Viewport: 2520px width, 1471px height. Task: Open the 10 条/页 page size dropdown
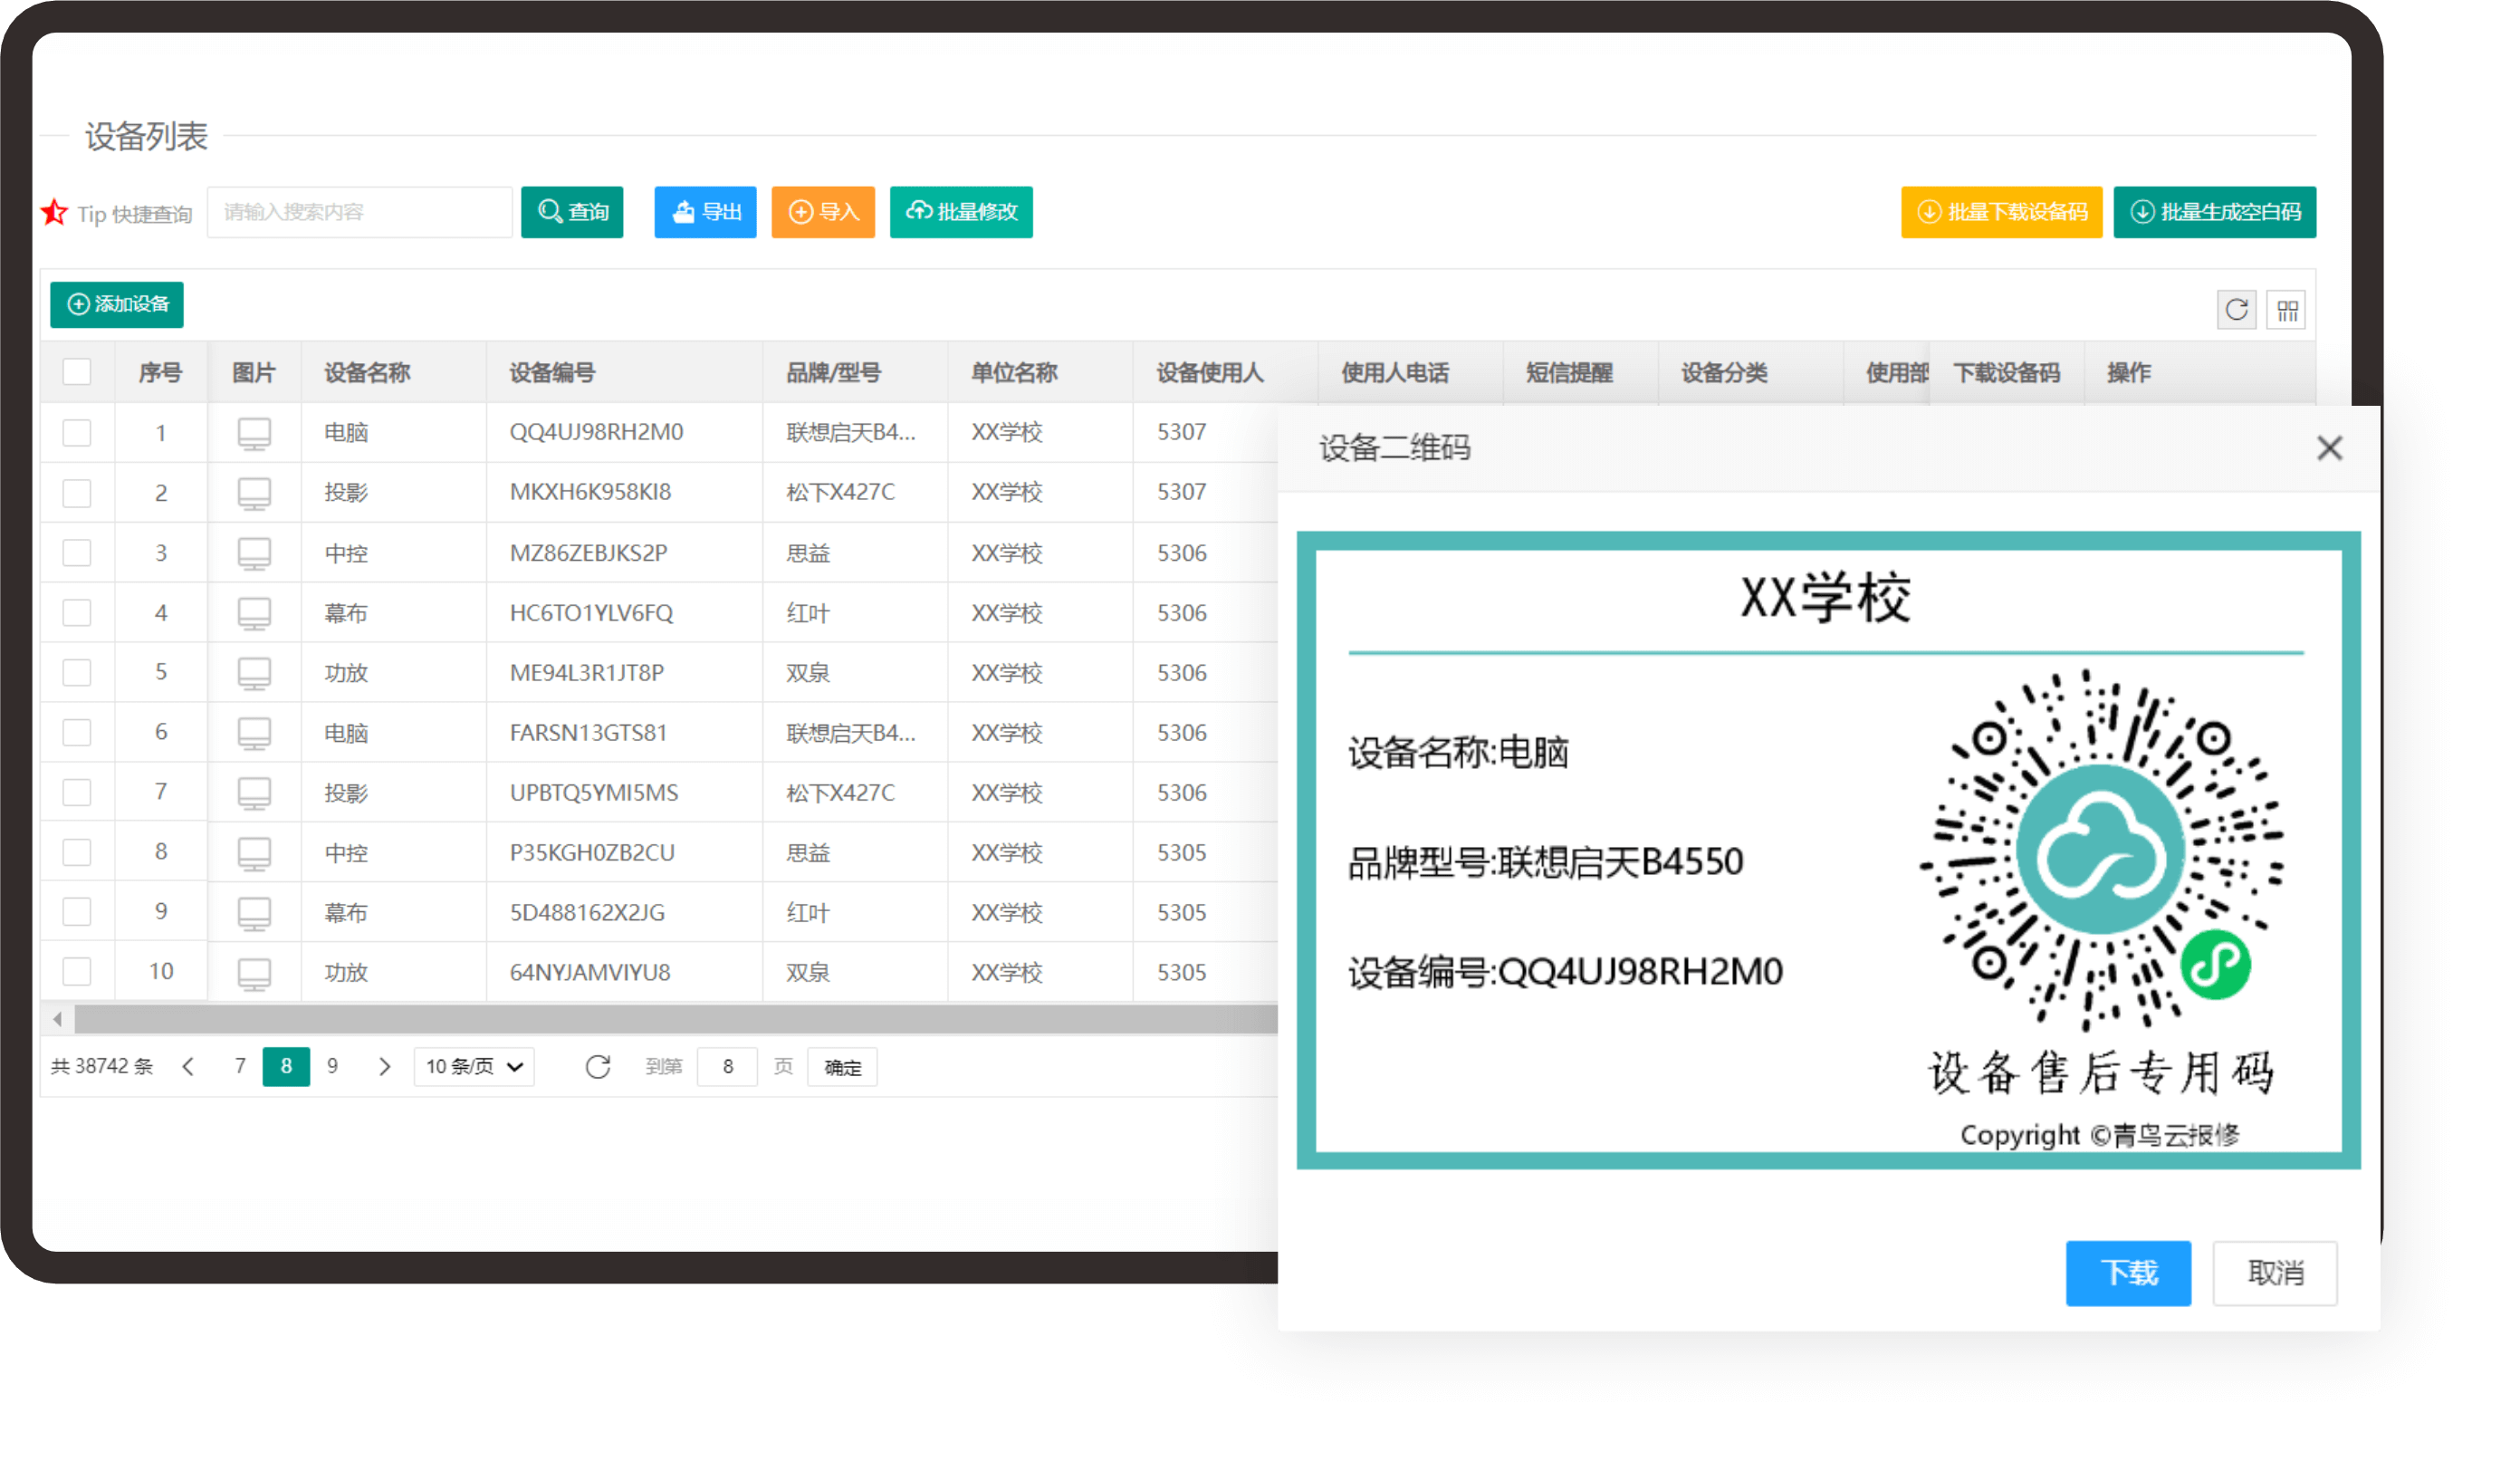point(474,1066)
